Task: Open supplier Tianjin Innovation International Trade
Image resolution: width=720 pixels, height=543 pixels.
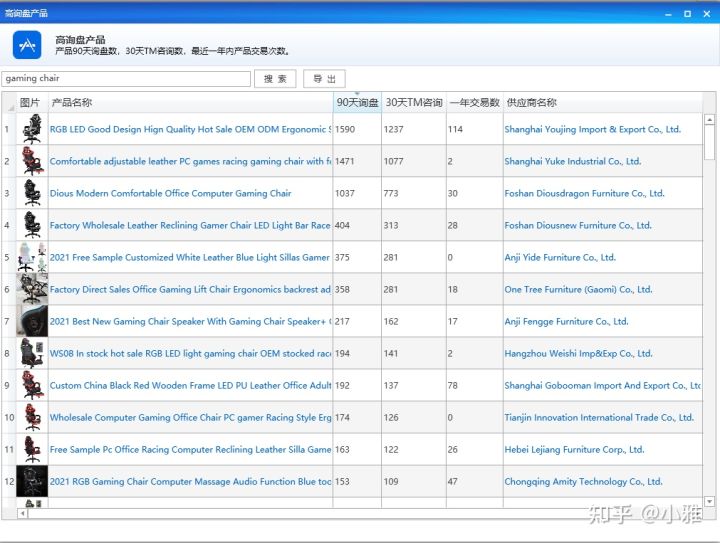Action: 599,418
